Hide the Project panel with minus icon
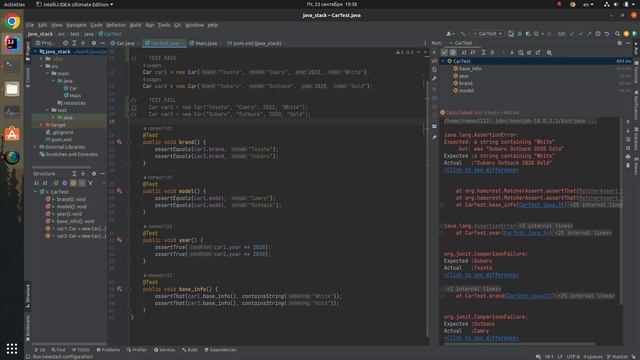Image resolution: width=640 pixels, height=360 pixels. [102, 43]
